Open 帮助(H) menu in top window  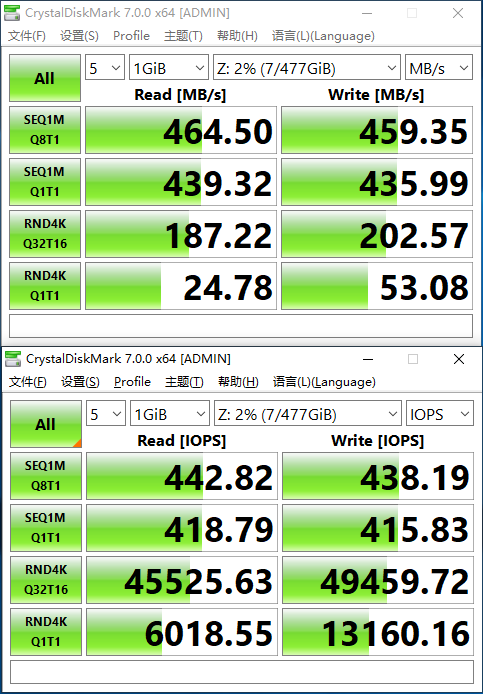237,36
